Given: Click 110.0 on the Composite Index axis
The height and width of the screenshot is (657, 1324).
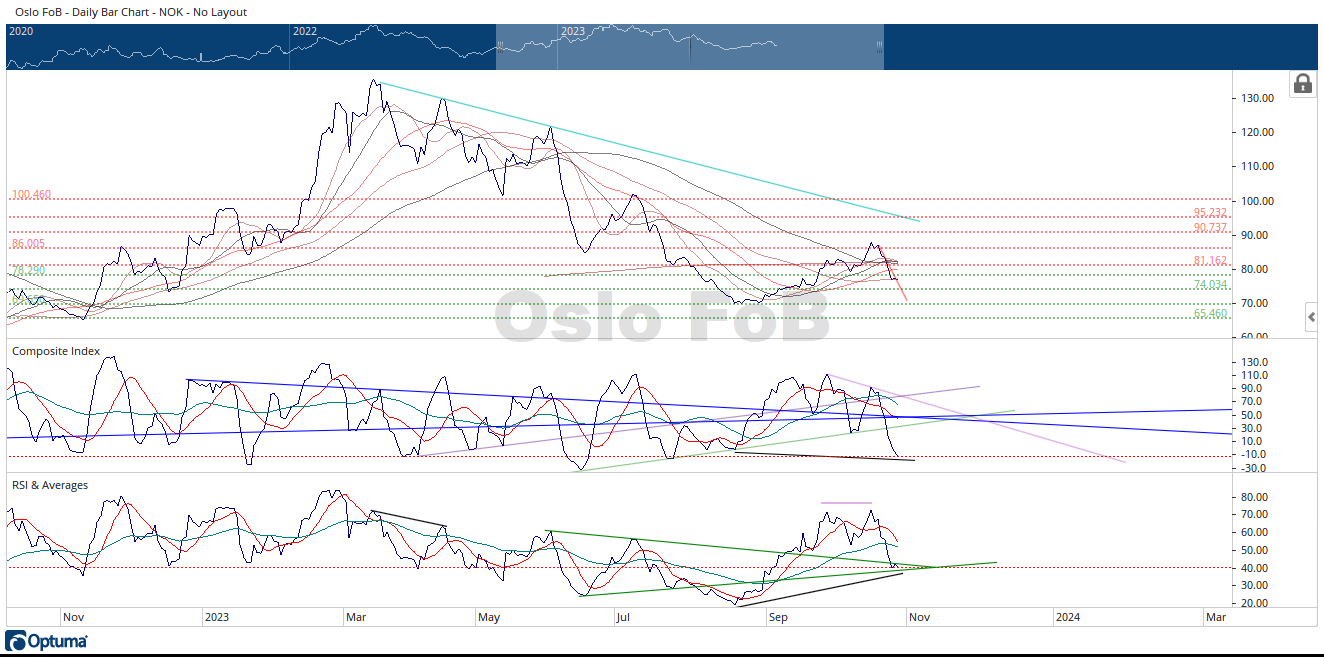Looking at the screenshot, I should (1256, 375).
